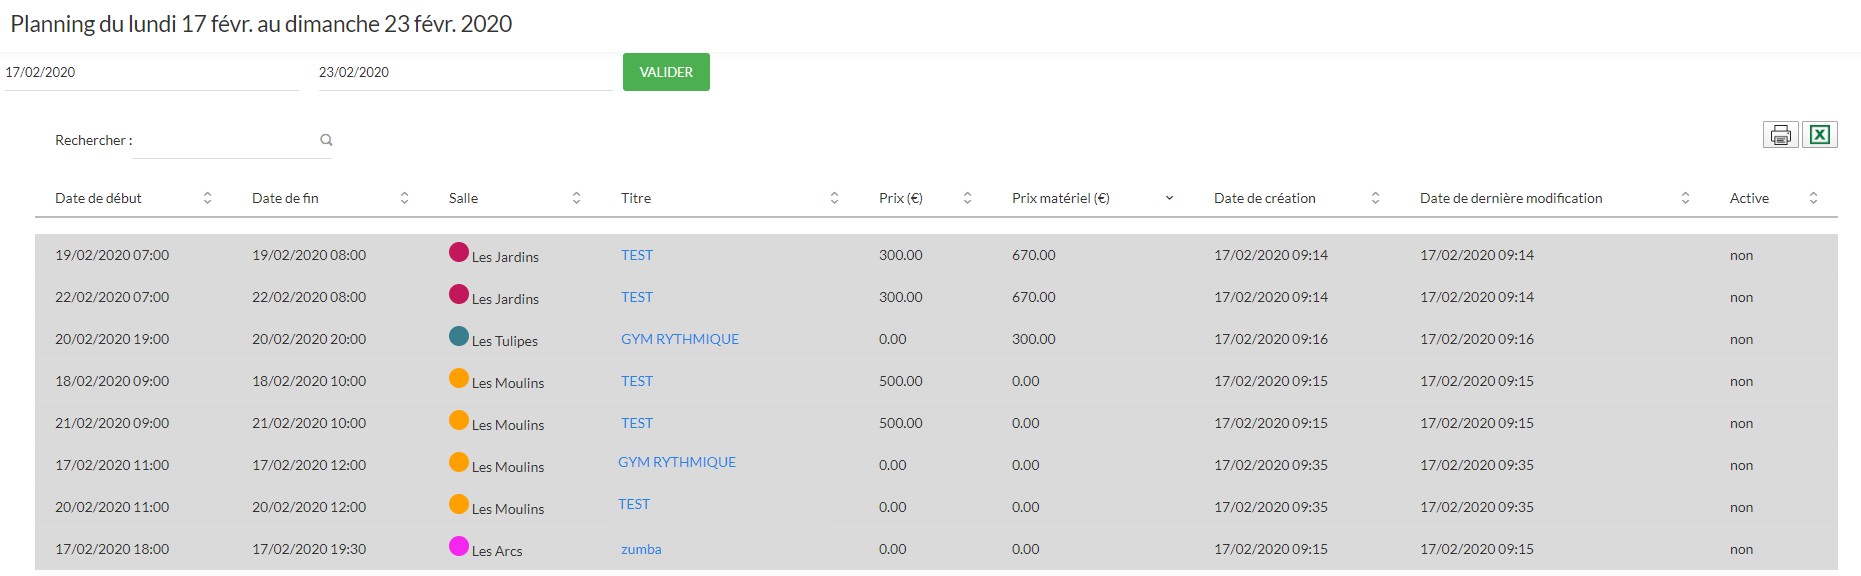Click crimson dot on 19/02/2020 Les Jardins row

click(x=459, y=252)
